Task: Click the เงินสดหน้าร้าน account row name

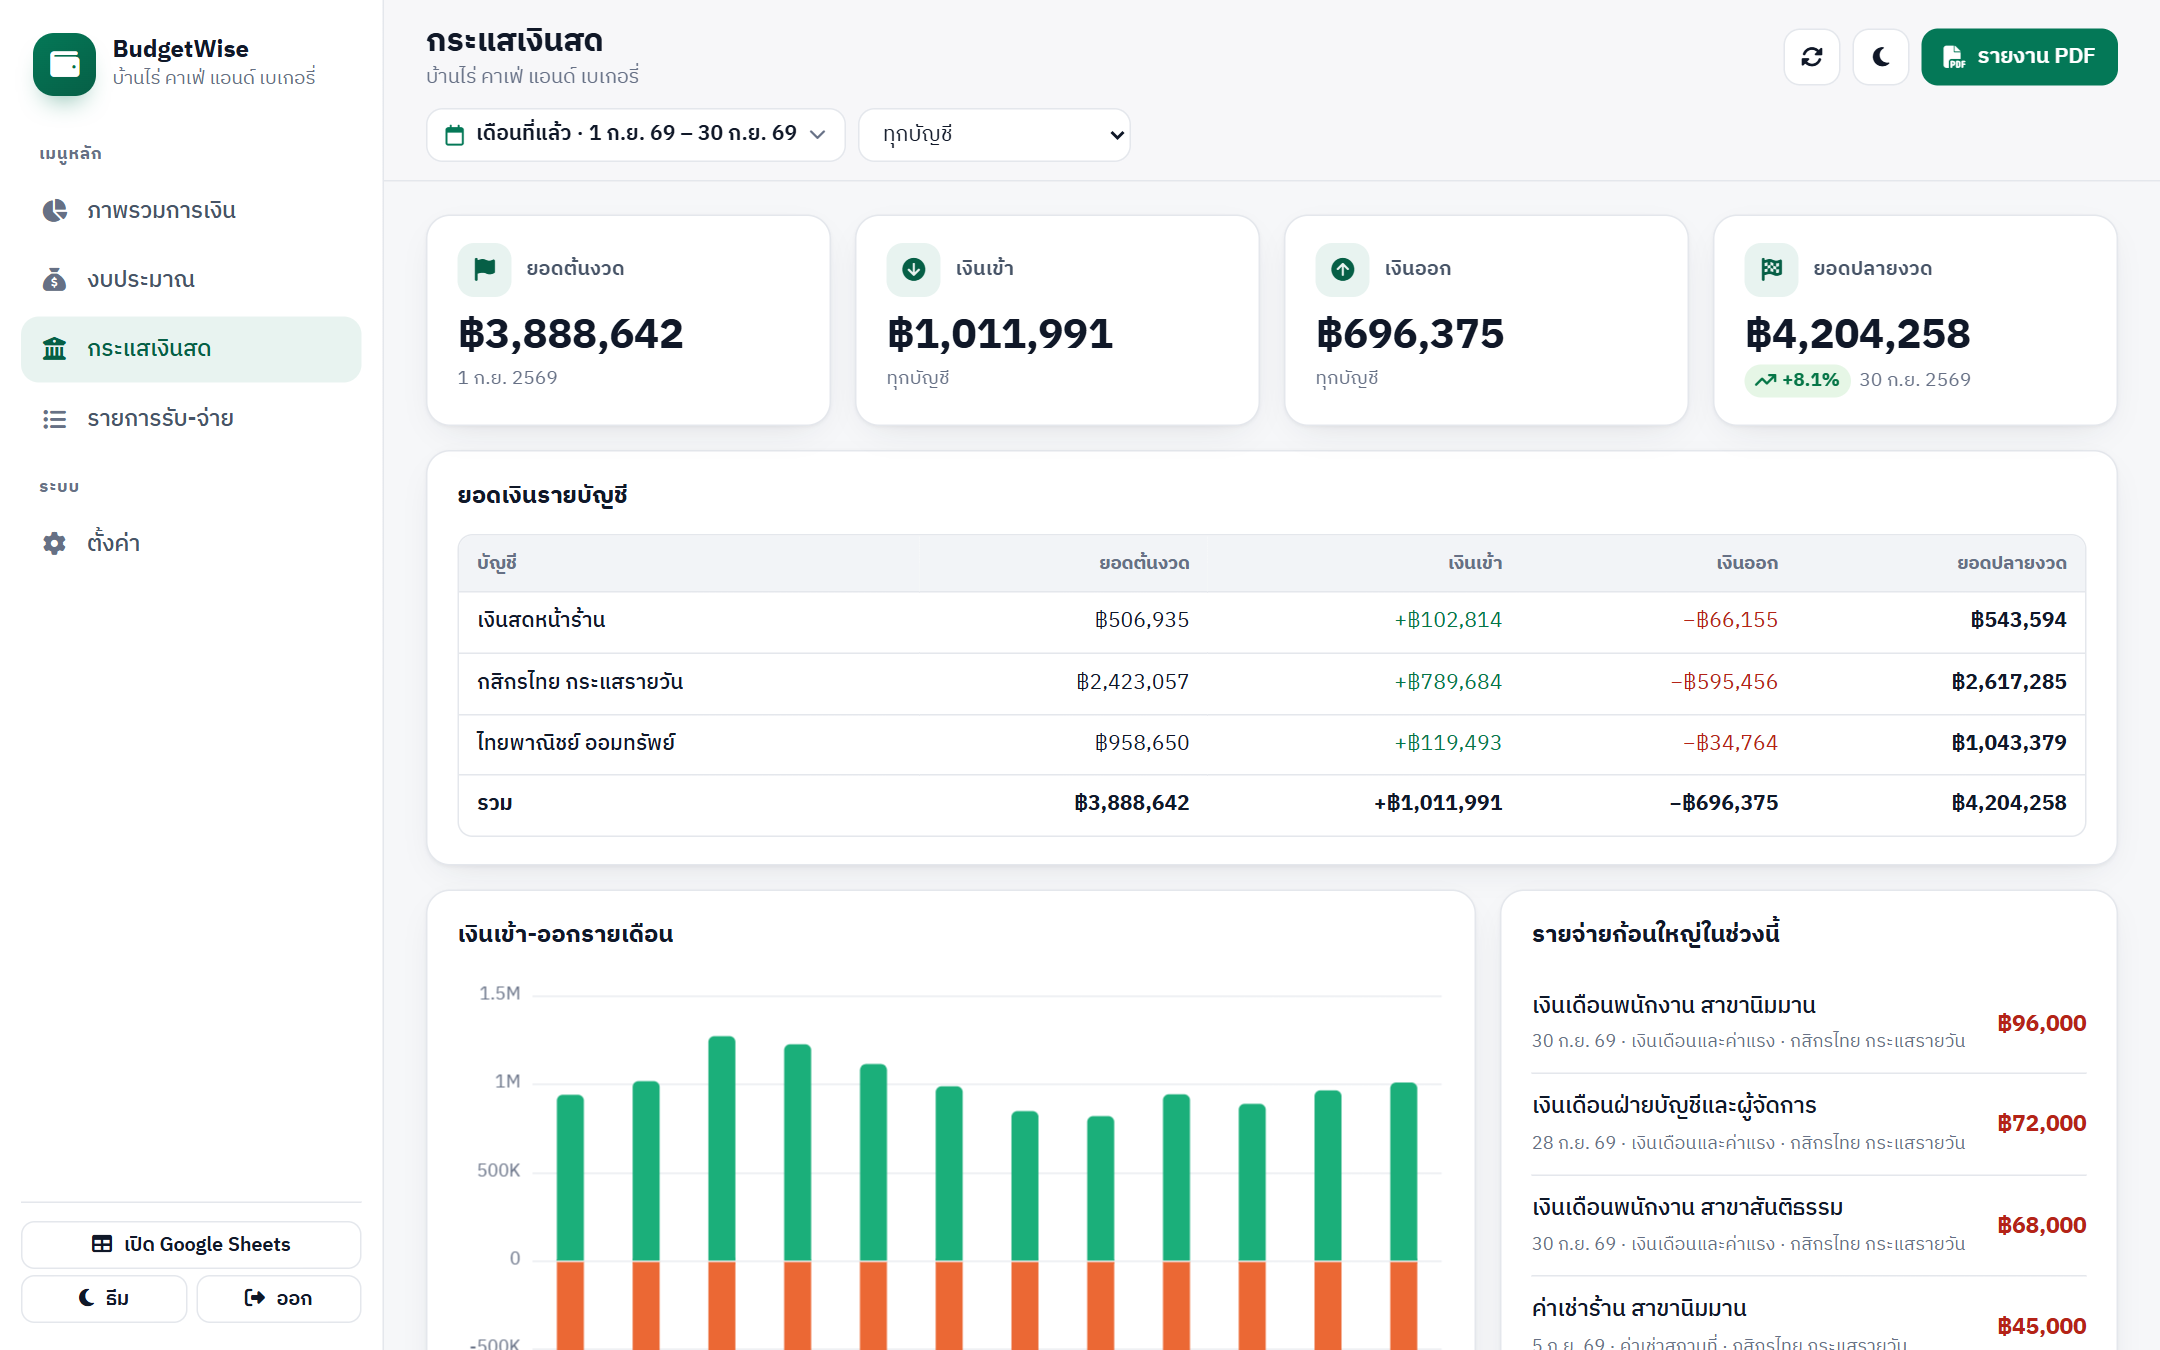Action: click(541, 620)
